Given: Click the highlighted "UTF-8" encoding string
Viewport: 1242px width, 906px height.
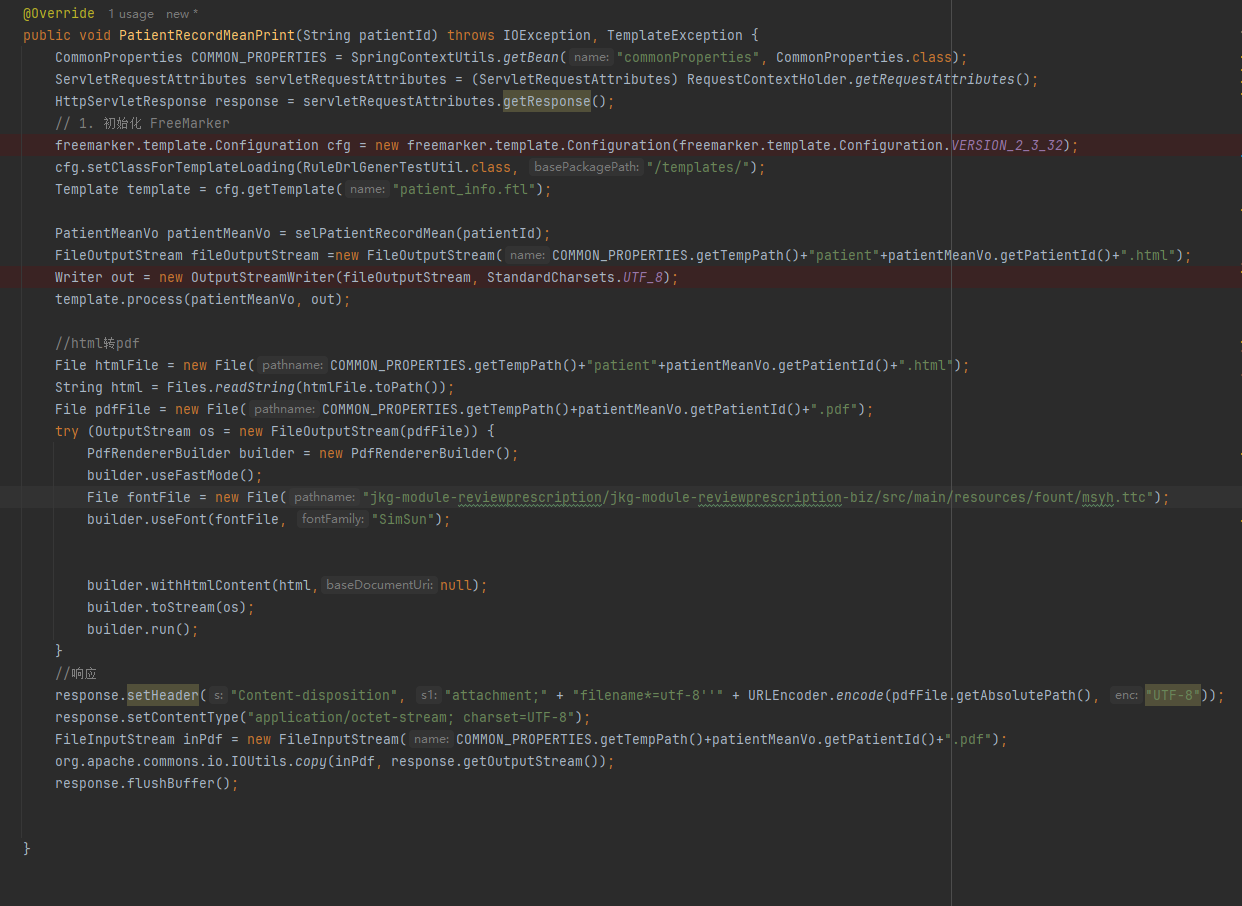Looking at the screenshot, I should click(x=1173, y=695).
